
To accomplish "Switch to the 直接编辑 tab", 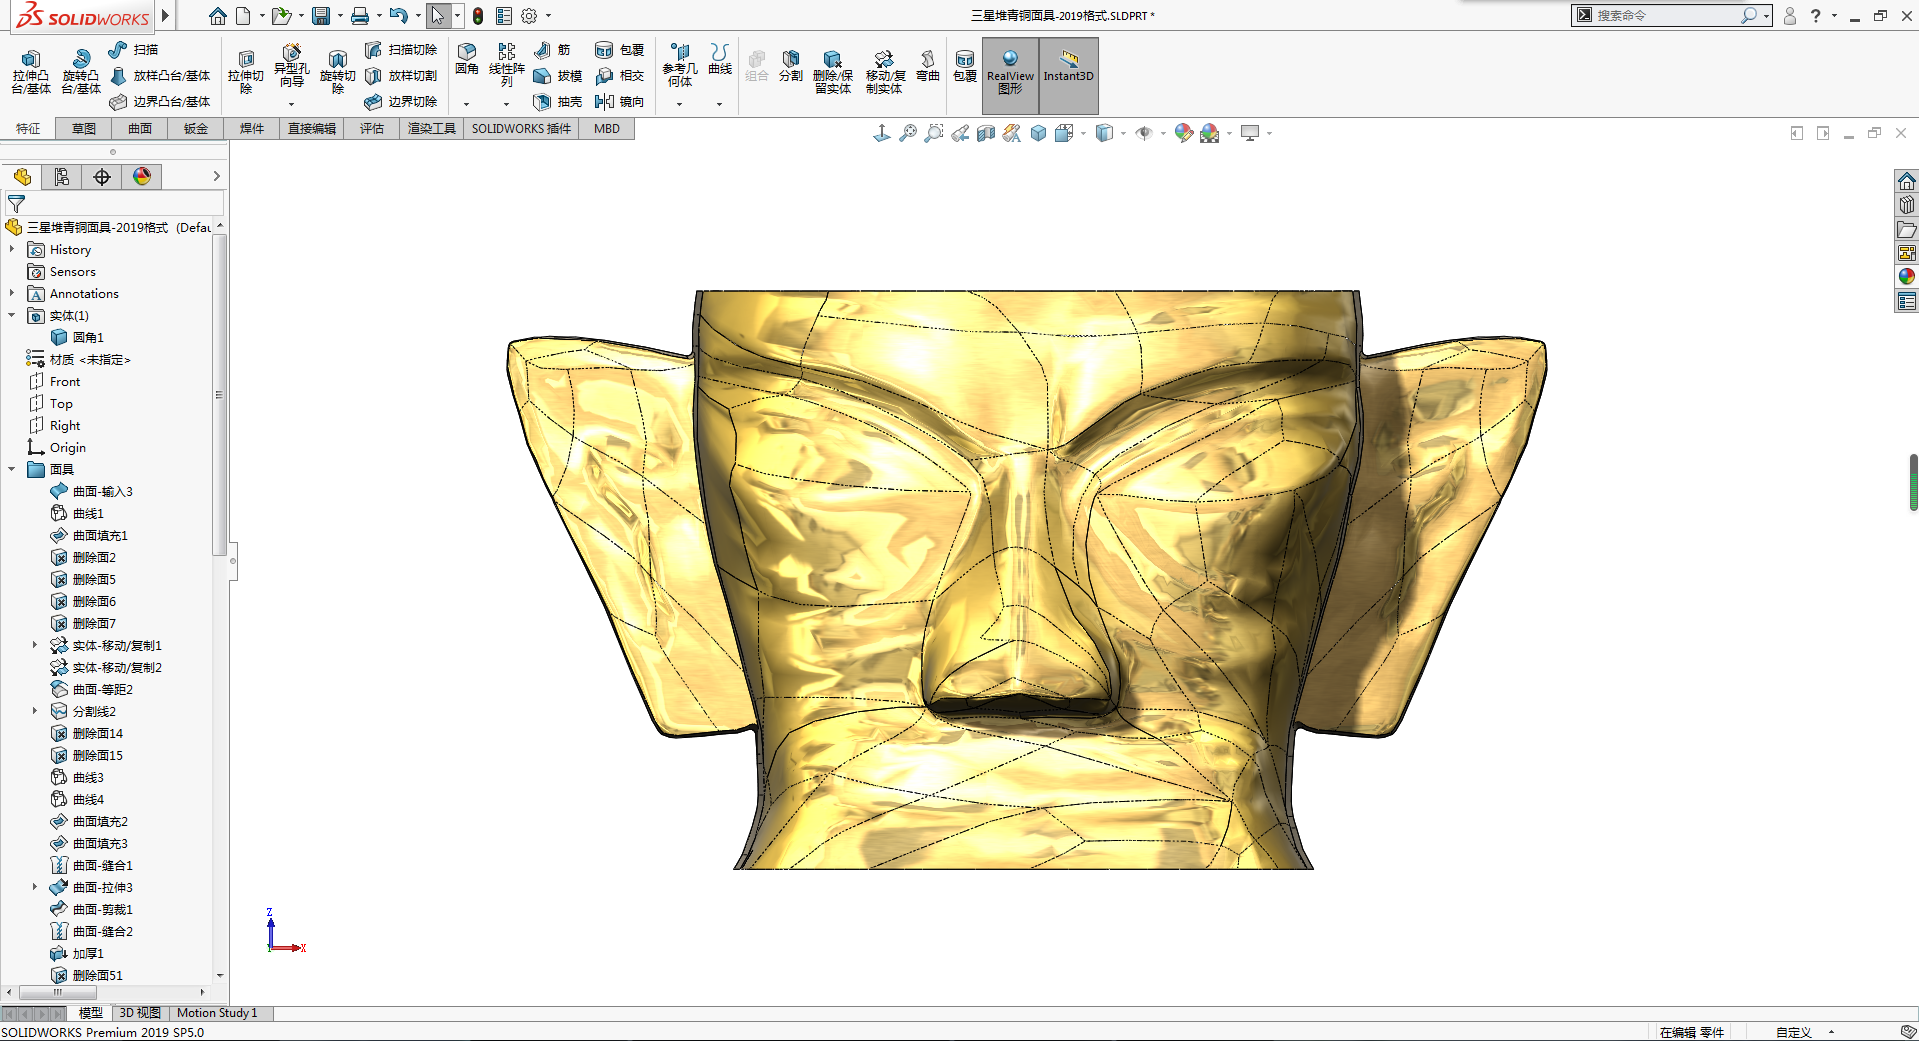I will [x=312, y=128].
